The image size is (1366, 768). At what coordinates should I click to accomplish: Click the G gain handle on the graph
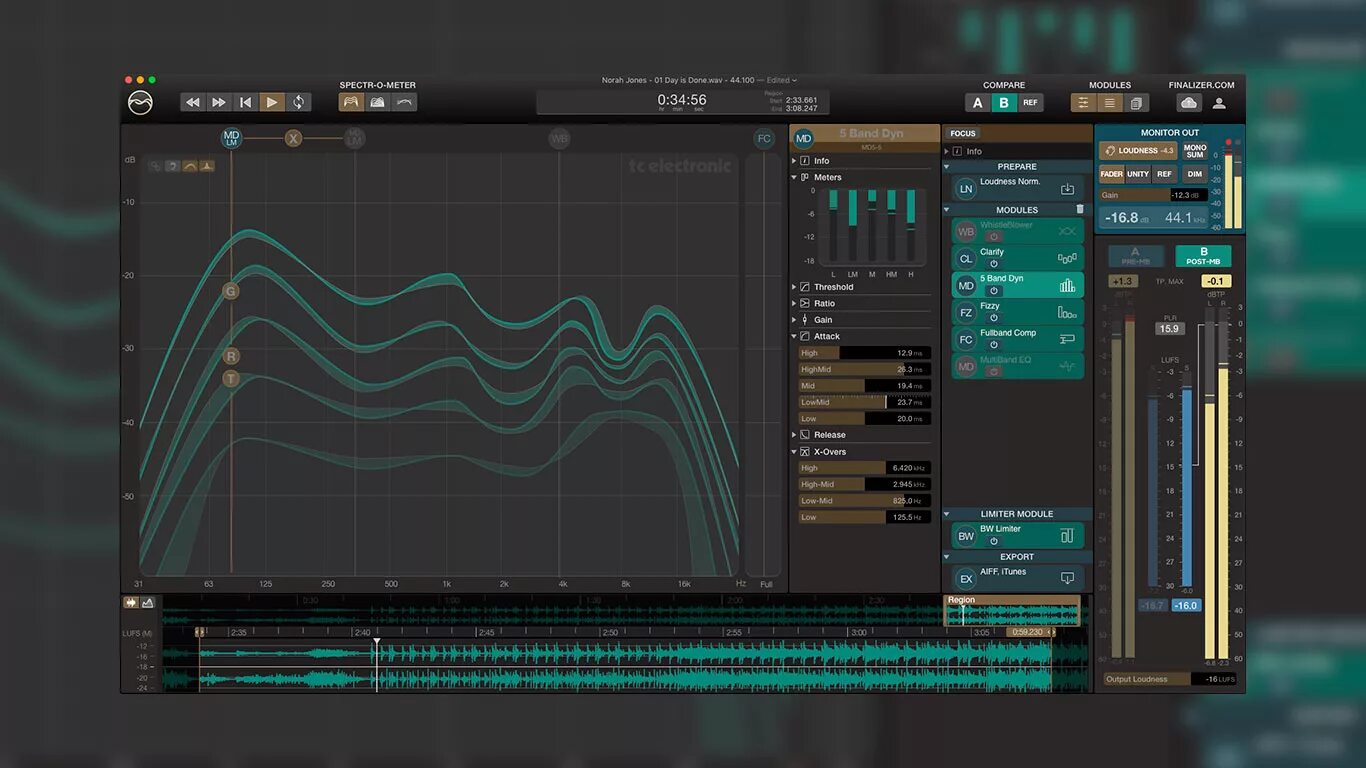click(x=231, y=291)
